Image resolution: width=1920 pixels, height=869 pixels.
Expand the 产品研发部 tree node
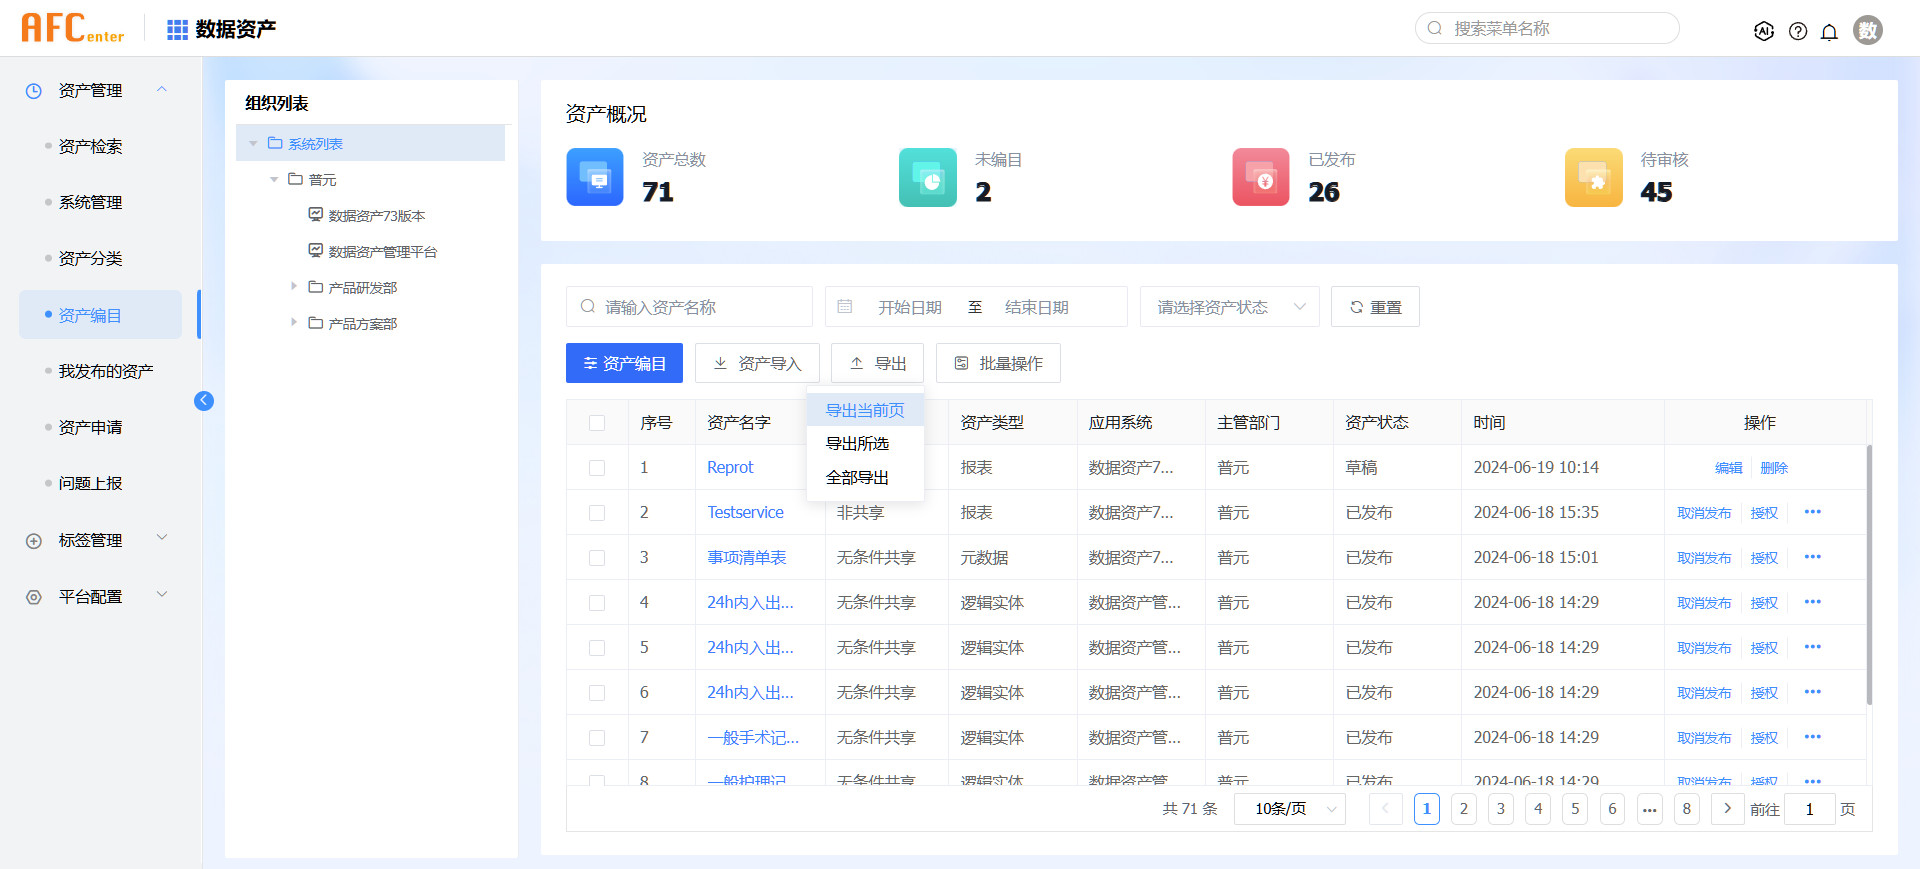294,287
